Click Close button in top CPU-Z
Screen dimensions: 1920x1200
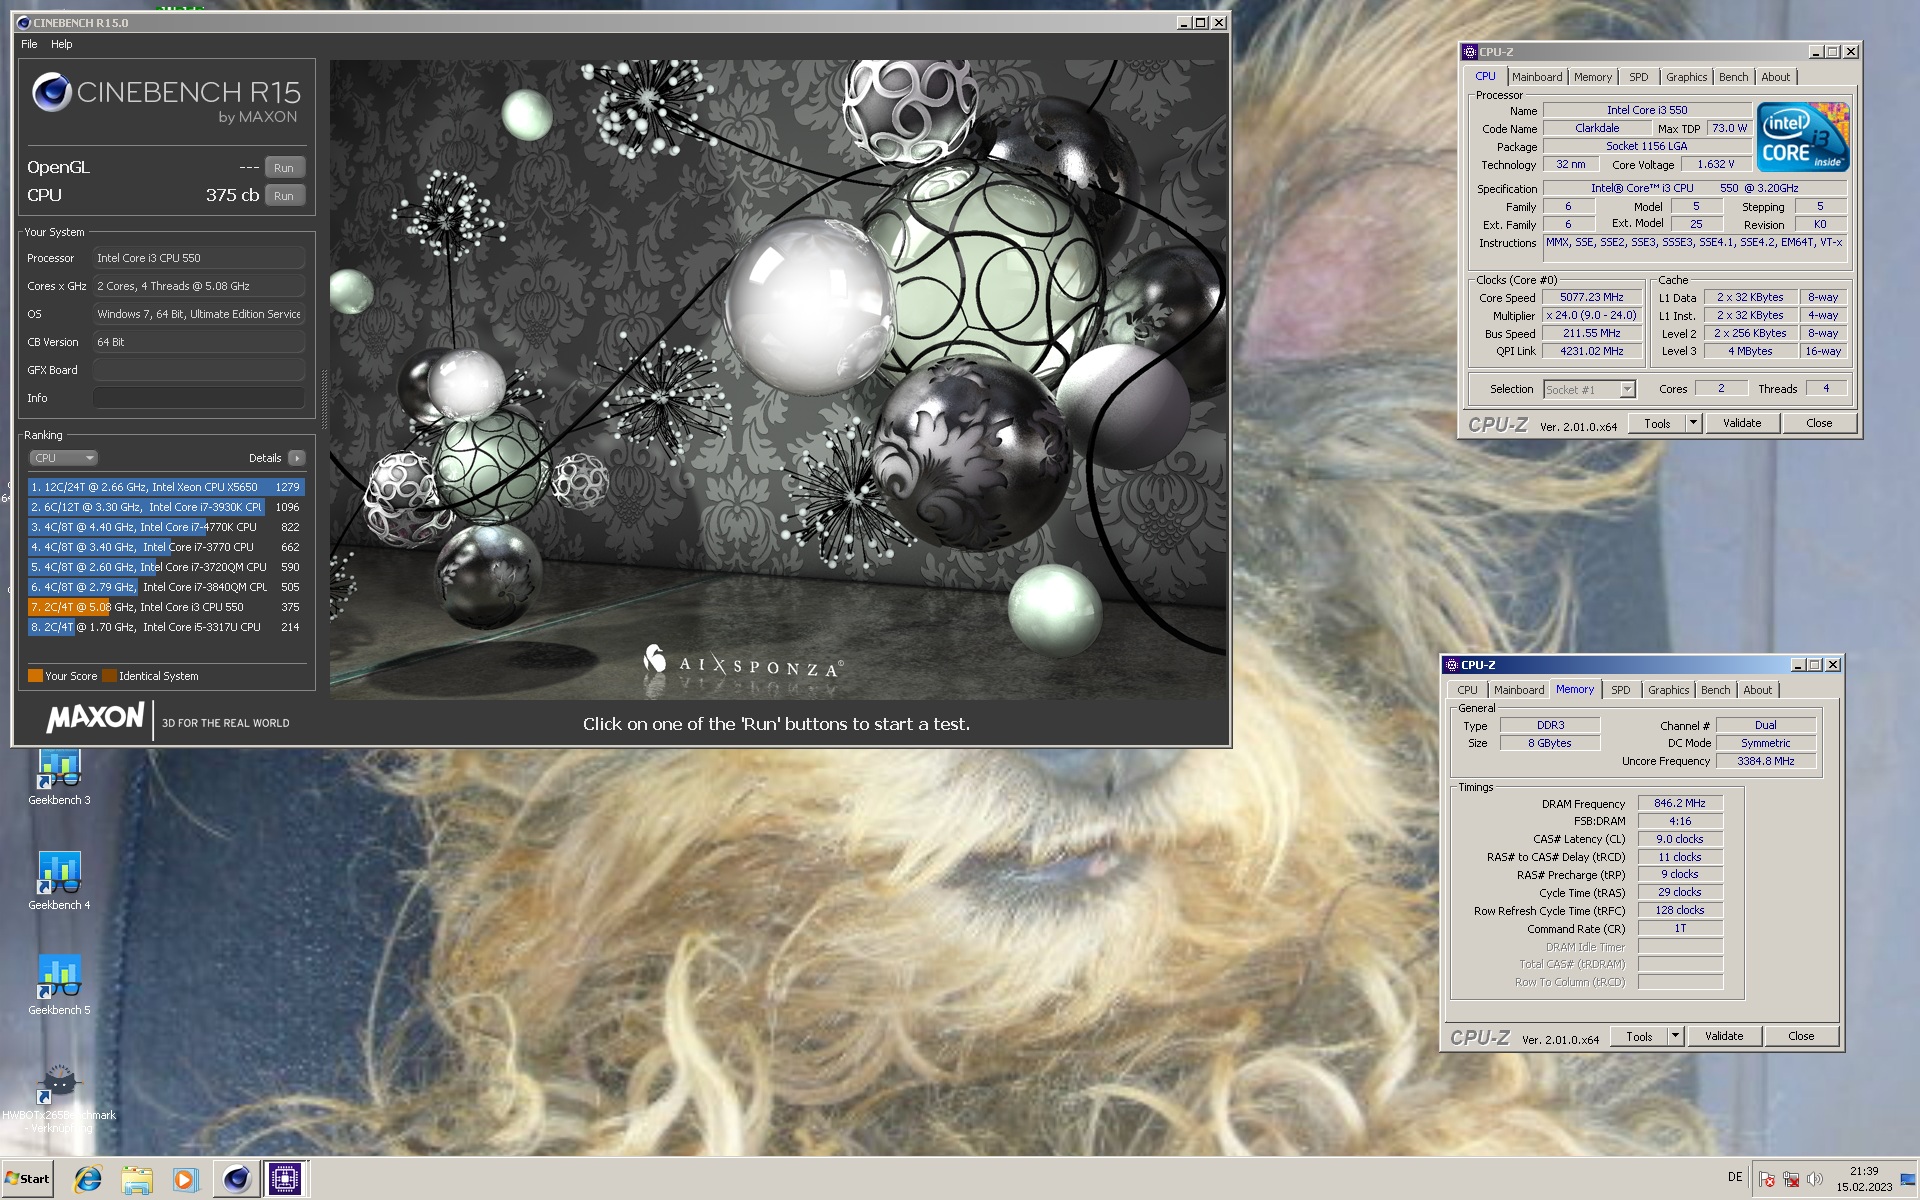[x=1818, y=424]
